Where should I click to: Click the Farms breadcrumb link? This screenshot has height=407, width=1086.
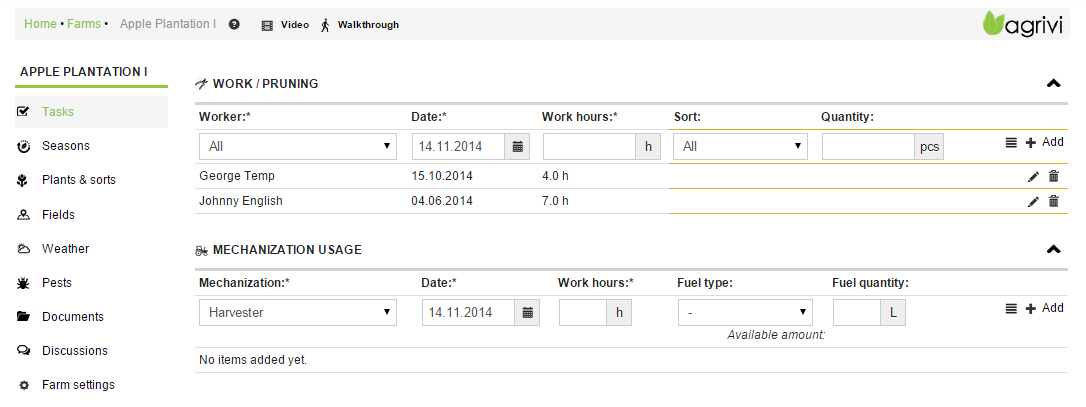[83, 24]
